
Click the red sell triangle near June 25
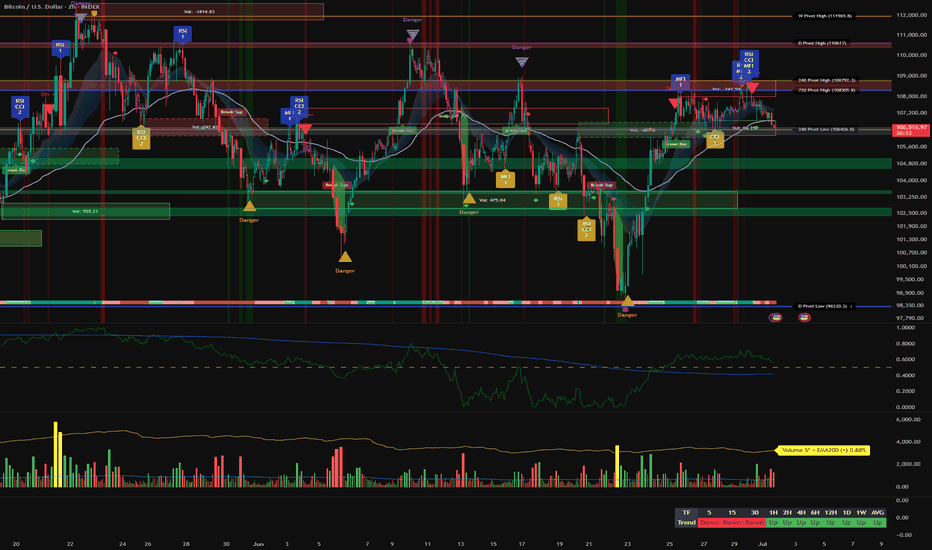673,103
